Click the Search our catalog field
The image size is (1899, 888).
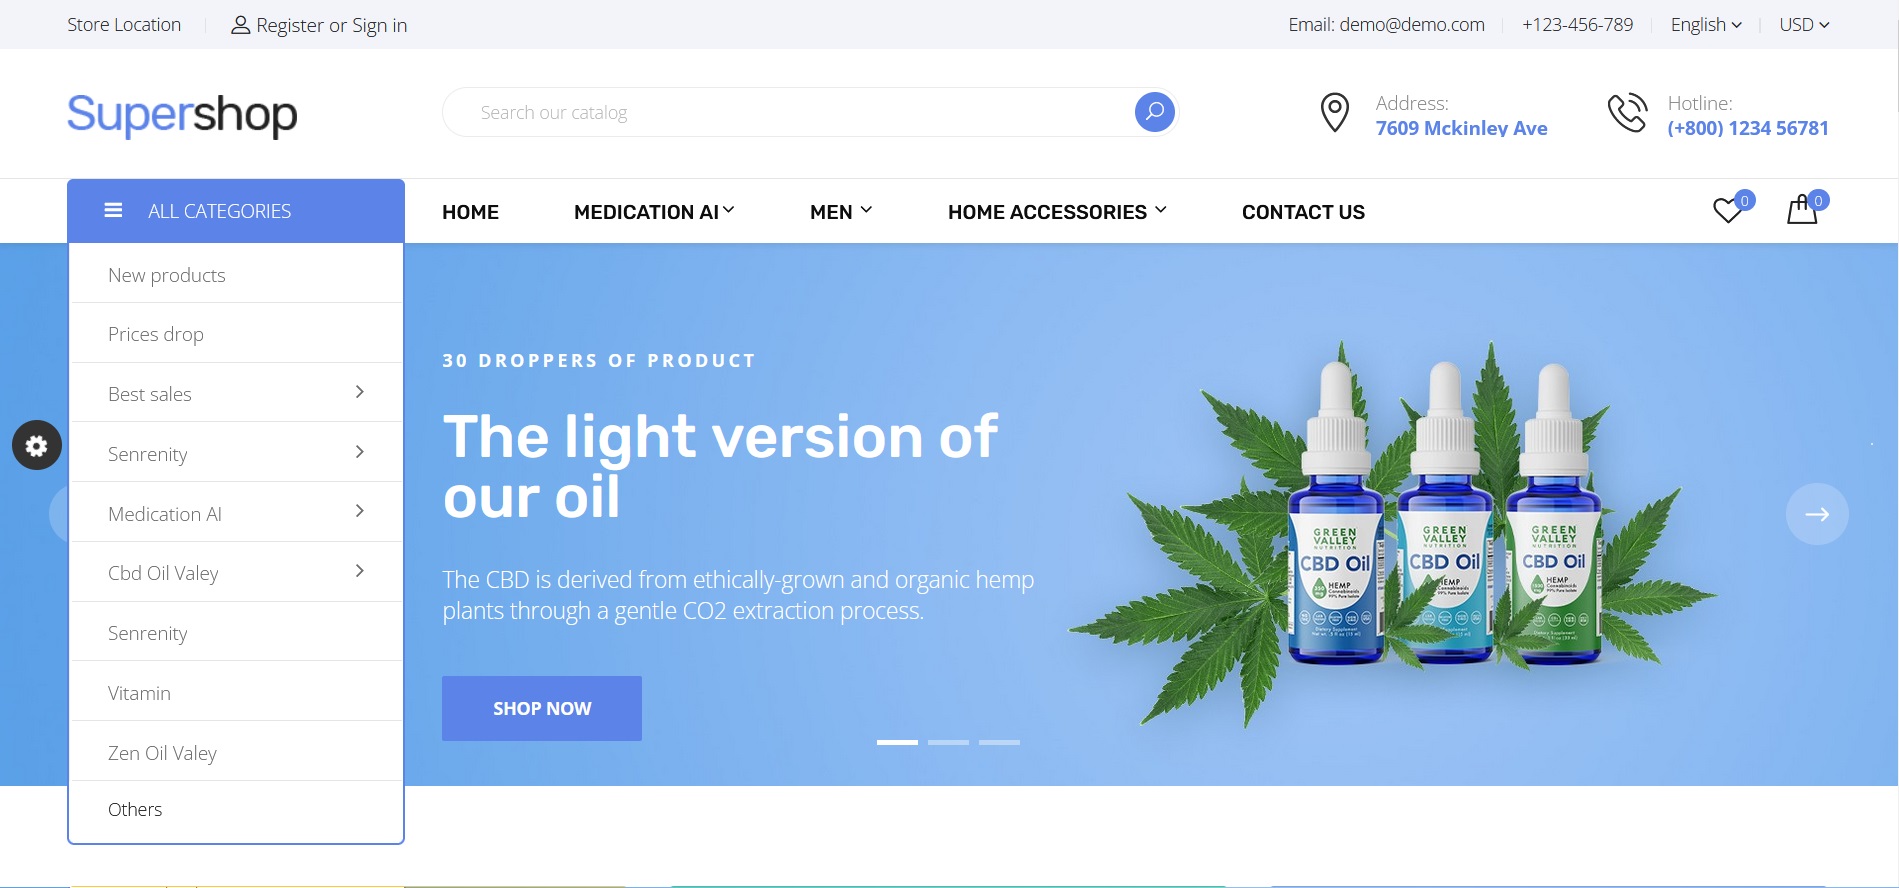(790, 112)
